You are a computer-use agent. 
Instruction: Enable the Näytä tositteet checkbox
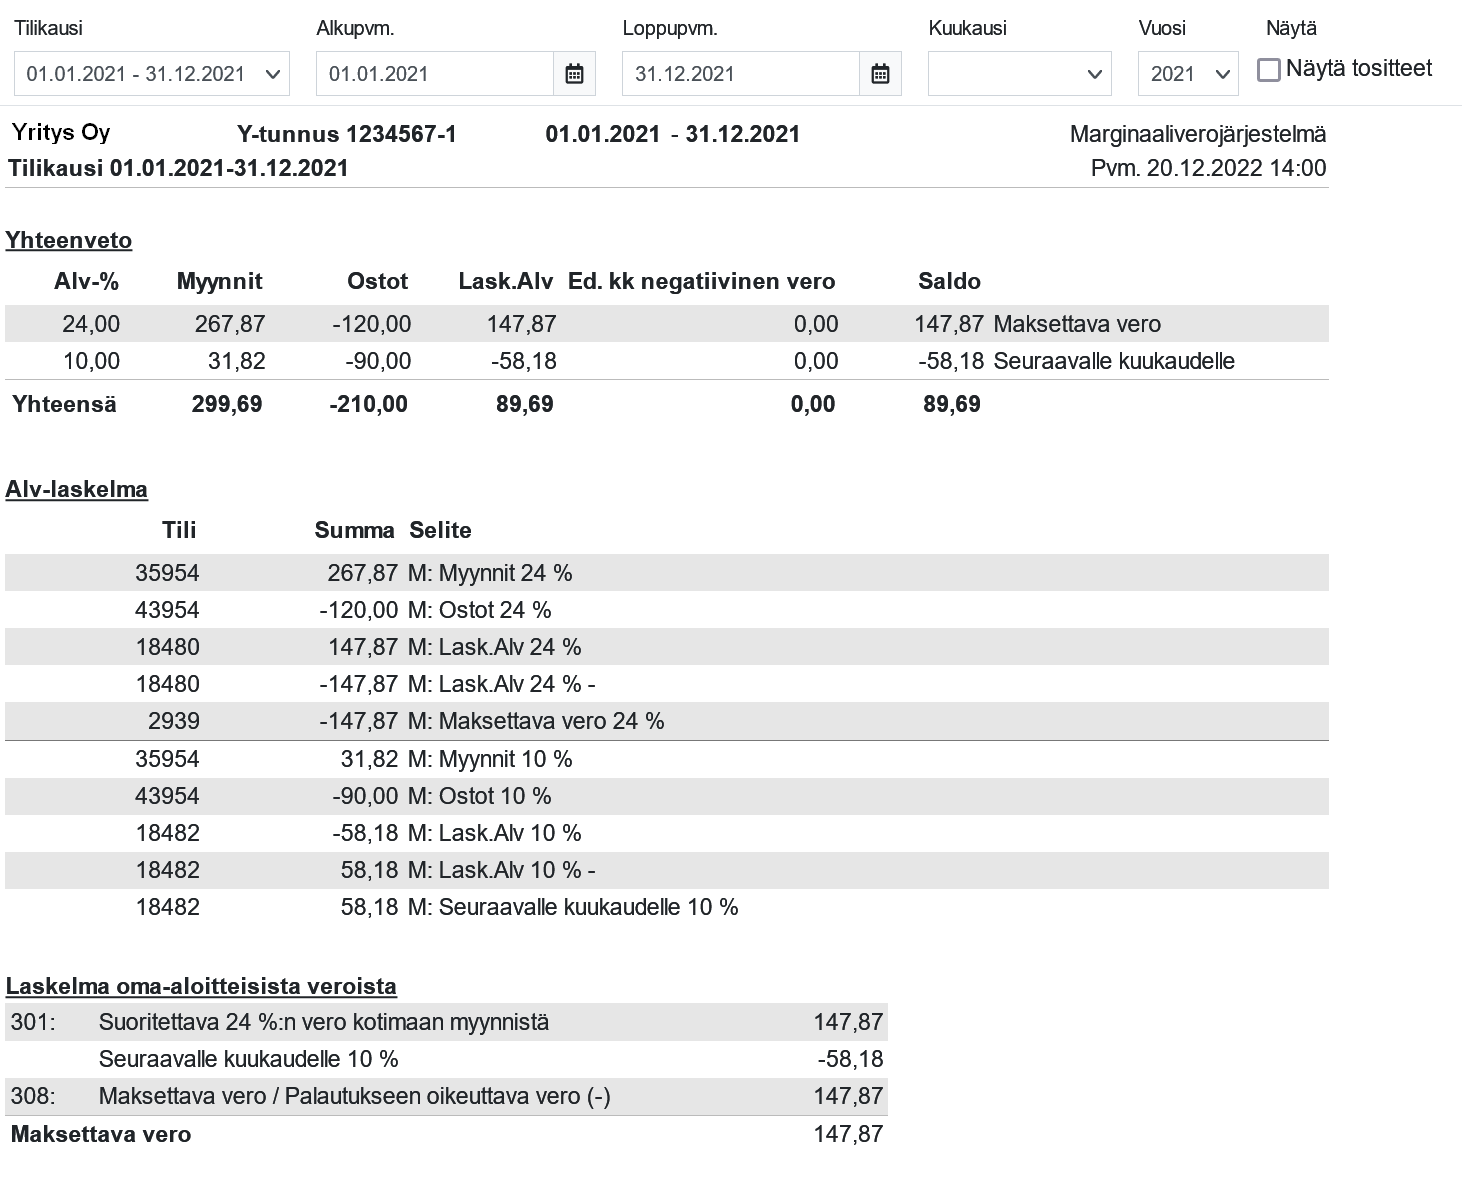(x=1268, y=70)
